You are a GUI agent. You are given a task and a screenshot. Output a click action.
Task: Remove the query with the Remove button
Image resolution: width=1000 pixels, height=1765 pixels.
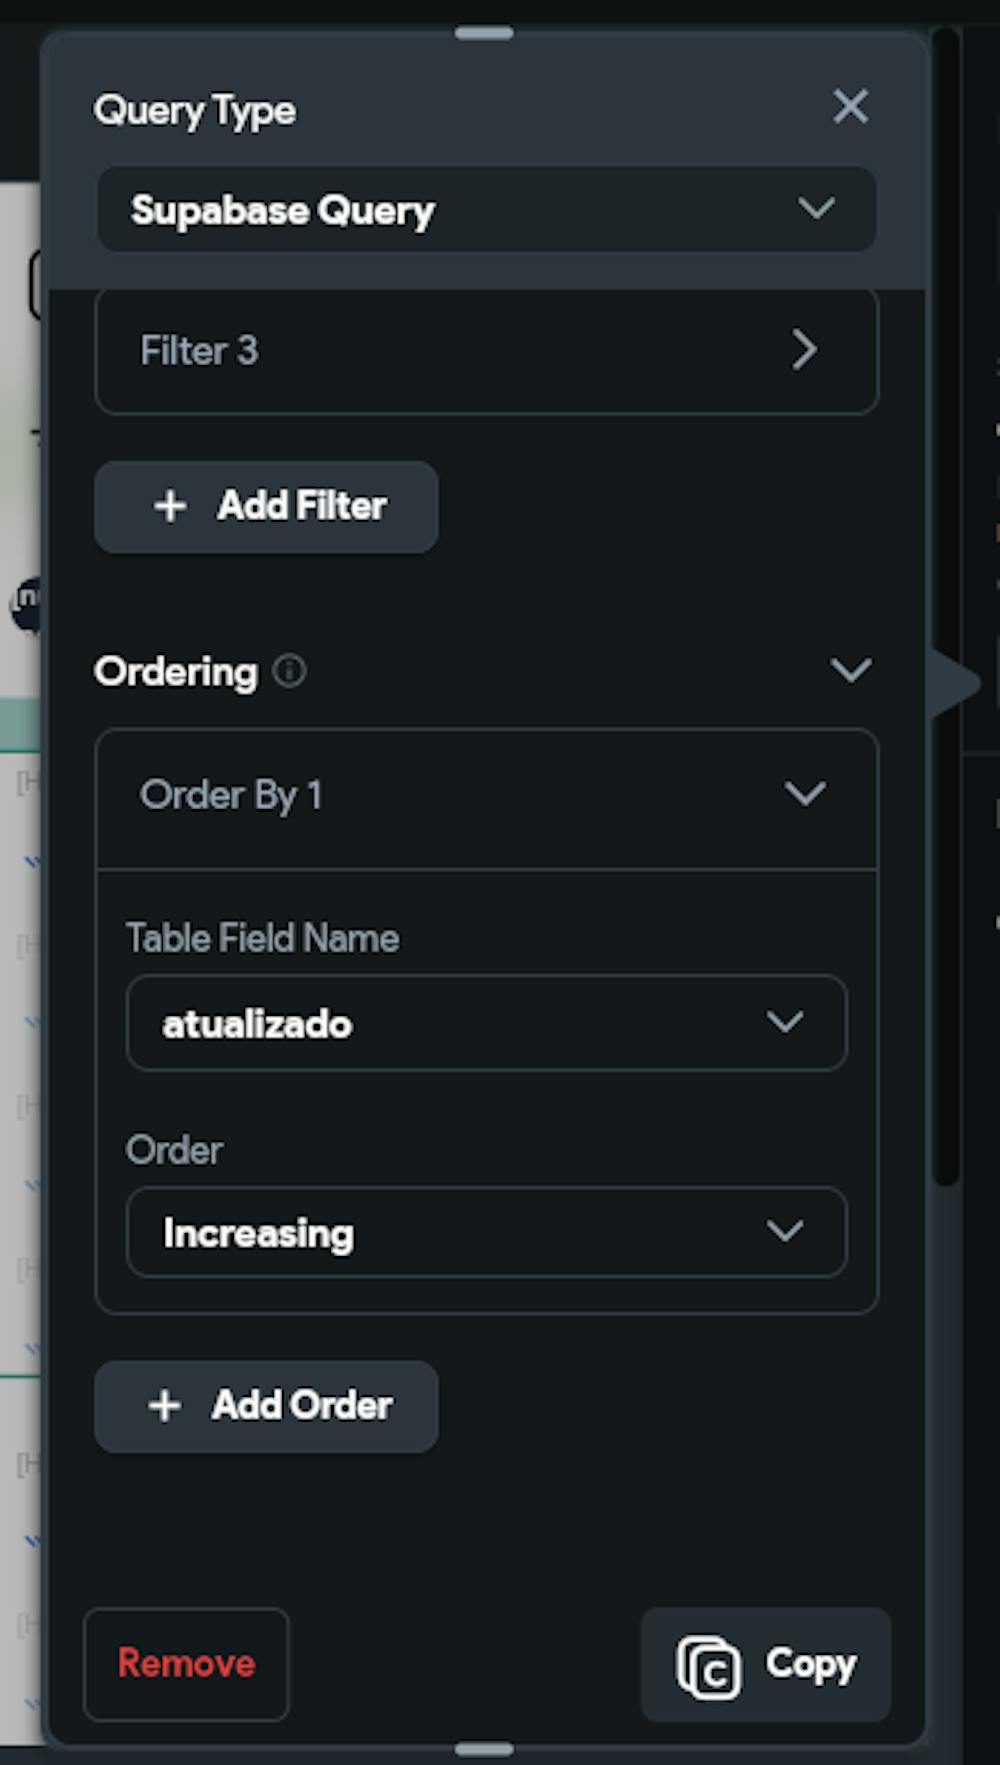tap(186, 1664)
